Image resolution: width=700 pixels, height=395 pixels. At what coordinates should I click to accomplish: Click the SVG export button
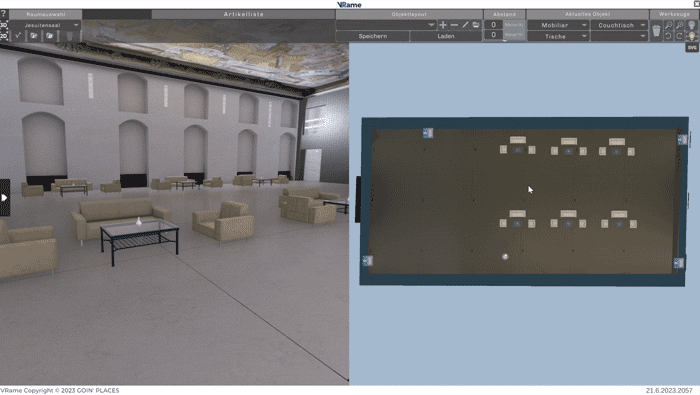point(692,47)
